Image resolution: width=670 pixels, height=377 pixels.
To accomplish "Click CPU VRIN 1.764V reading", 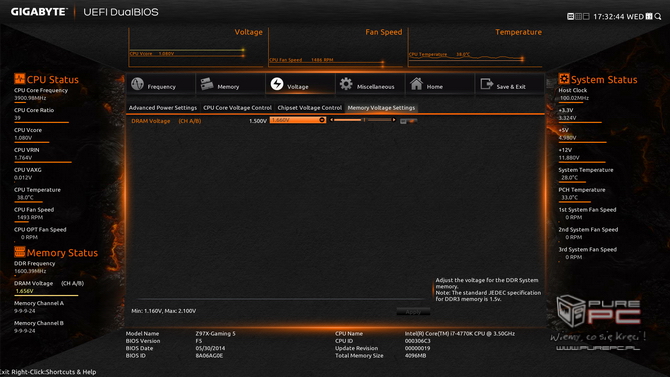I will coord(26,154).
